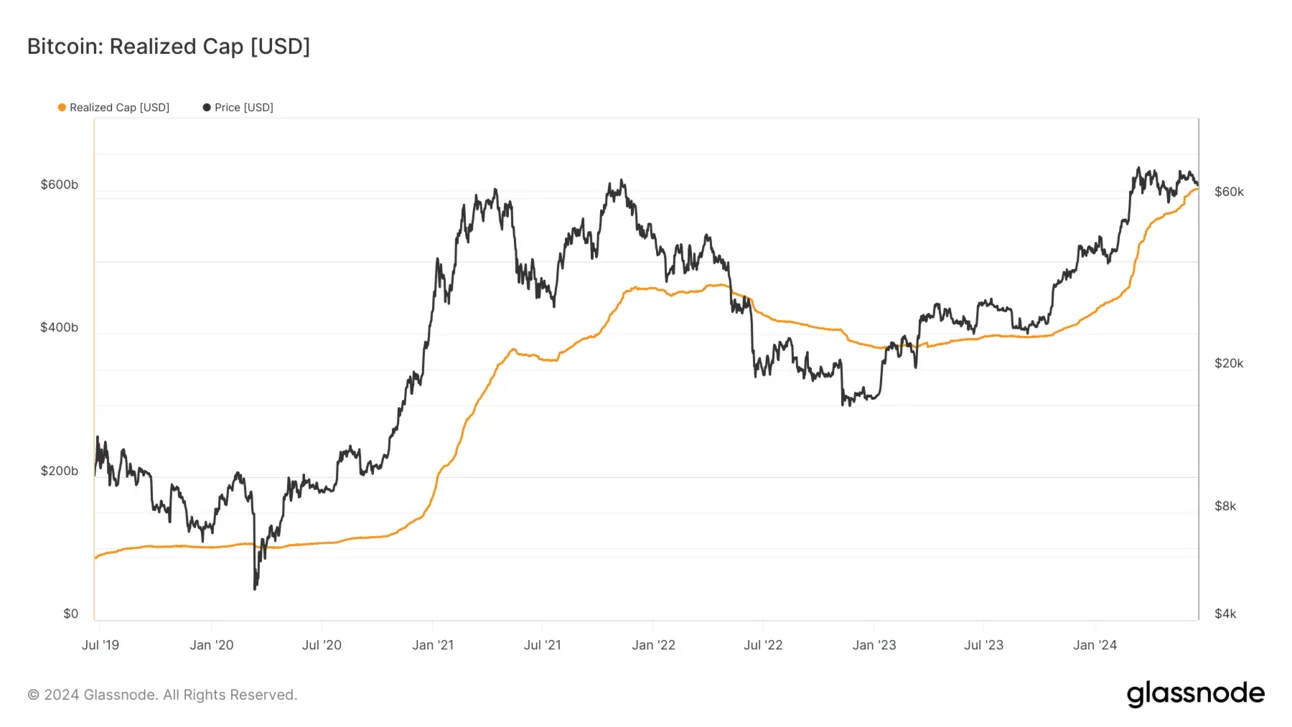Select the Jan '24 x-axis label
This screenshot has height=727, width=1292.
[x=1094, y=645]
